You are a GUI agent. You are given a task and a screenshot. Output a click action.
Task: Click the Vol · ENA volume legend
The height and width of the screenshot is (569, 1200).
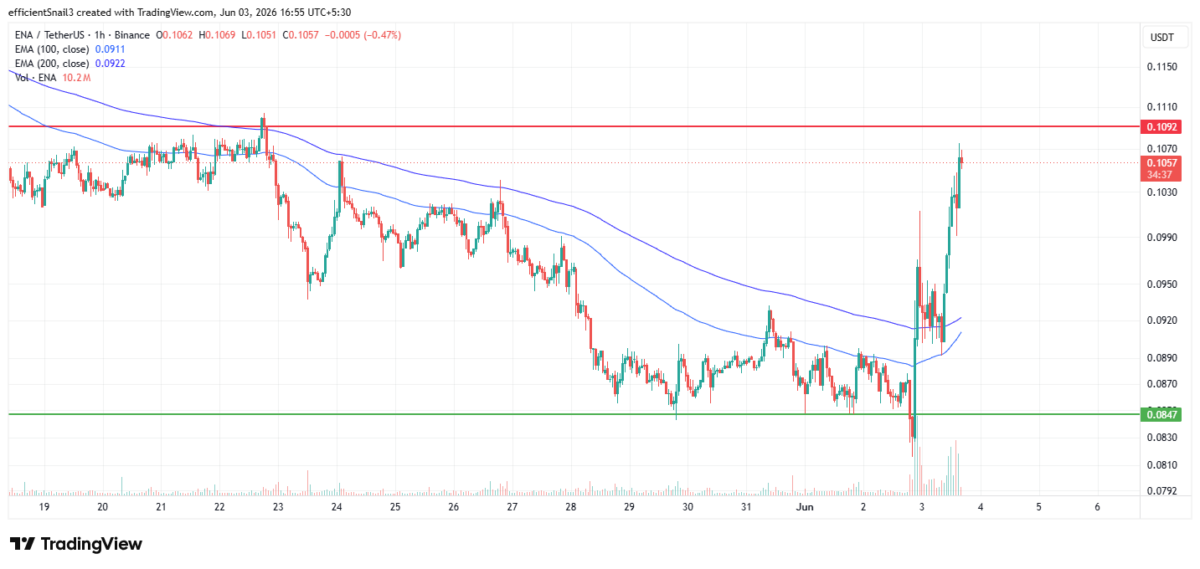[37, 77]
